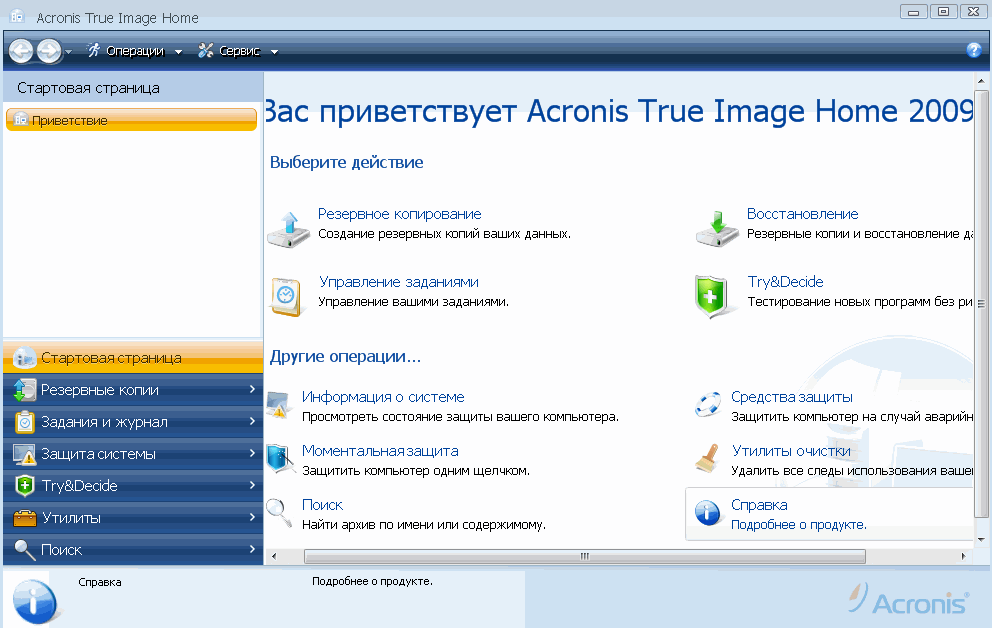Click the horizontal scrollbar left arrow
The image size is (992, 628).
tap(274, 557)
